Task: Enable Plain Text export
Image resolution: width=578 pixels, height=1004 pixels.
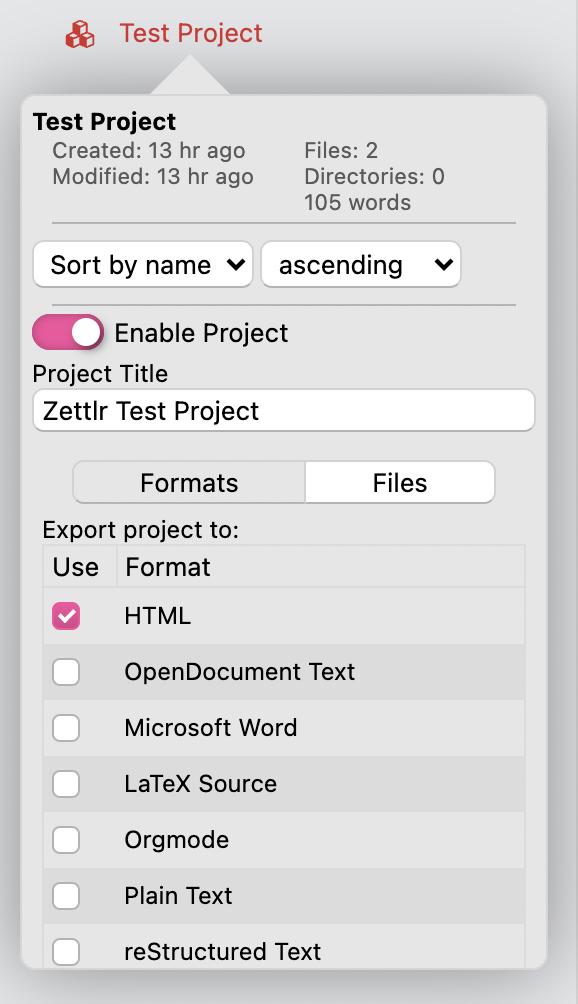Action: coord(65,896)
